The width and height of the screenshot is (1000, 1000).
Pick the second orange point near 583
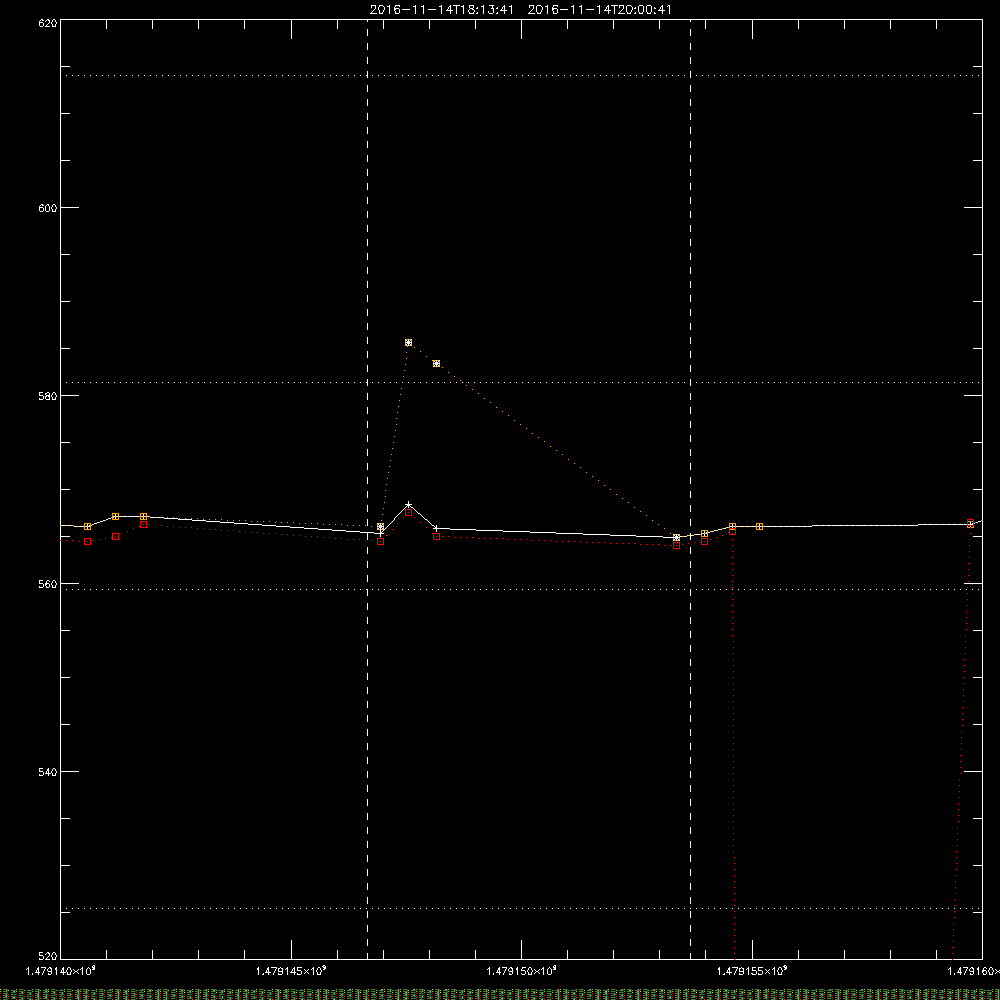(x=436, y=364)
